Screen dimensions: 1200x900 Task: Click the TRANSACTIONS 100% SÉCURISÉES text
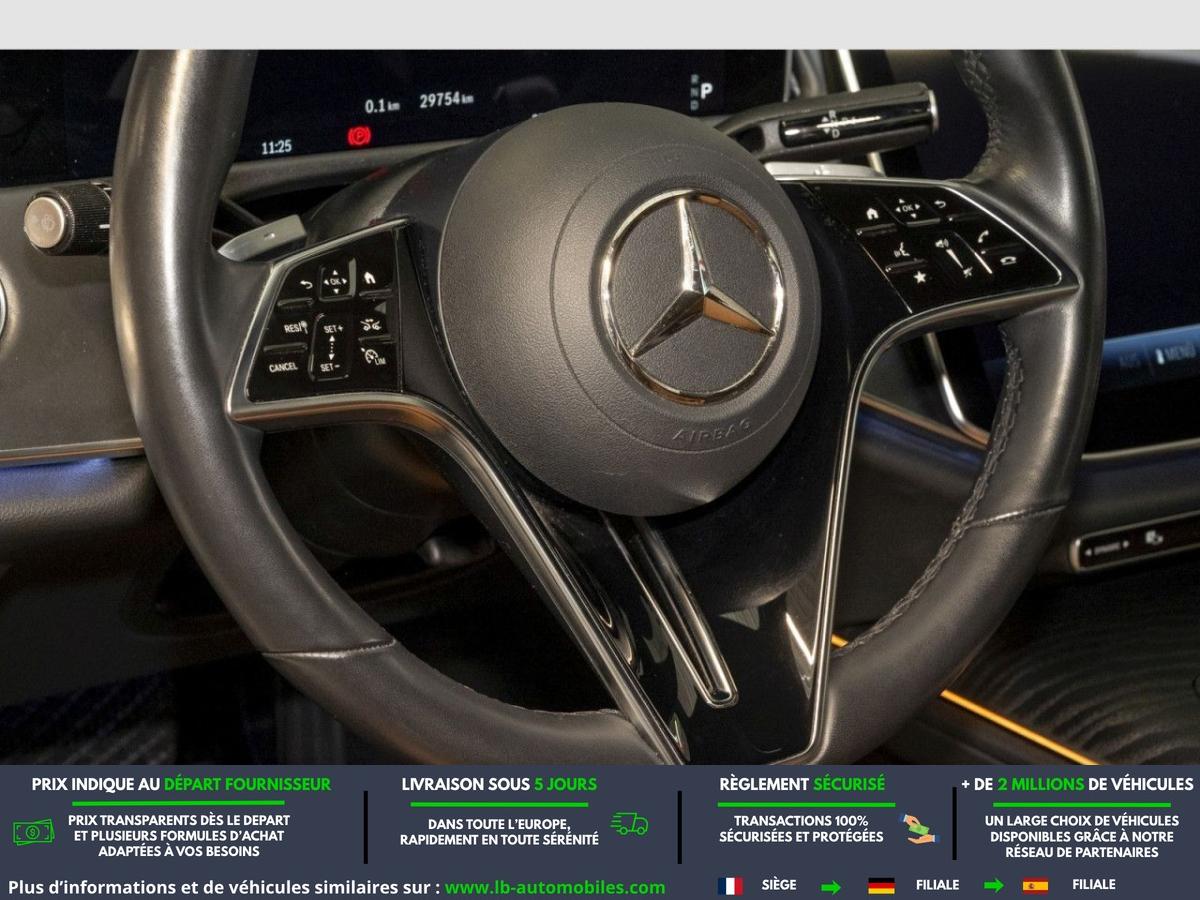click(x=801, y=828)
